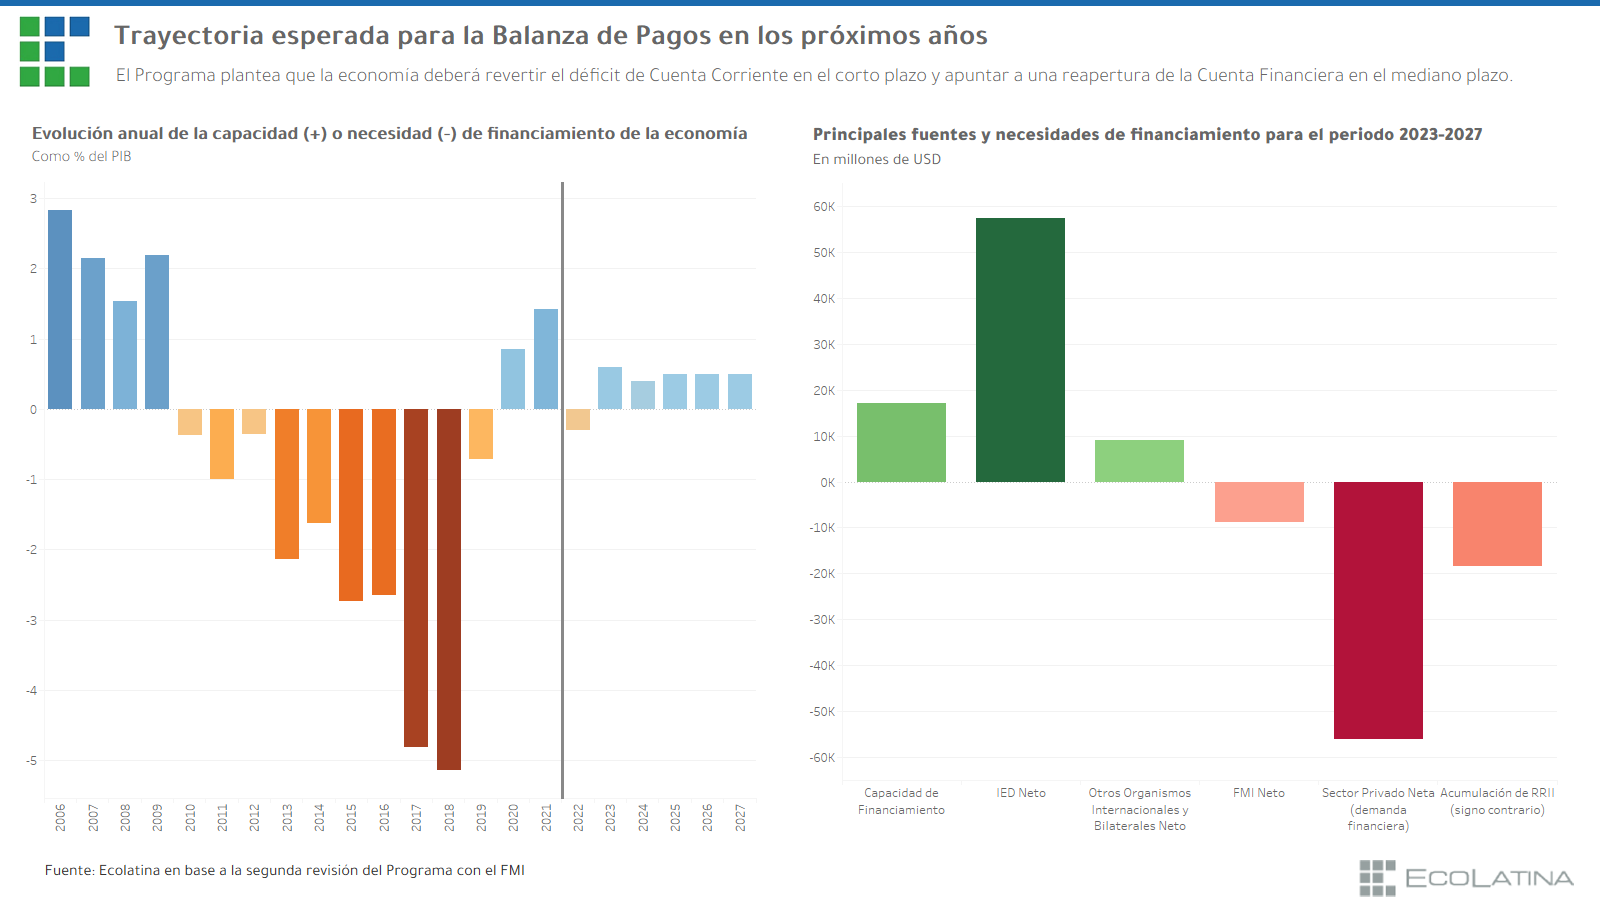Select the 2006 blue bar
The width and height of the screenshot is (1600, 900).
[60, 309]
